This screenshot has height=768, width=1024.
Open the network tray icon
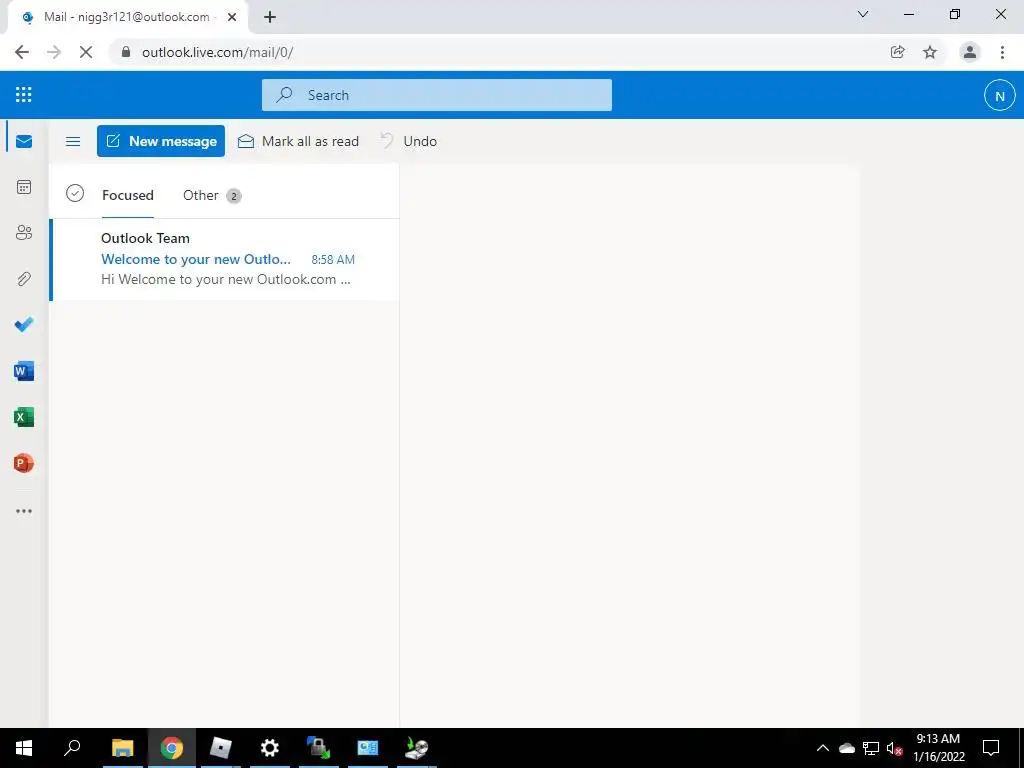871,748
